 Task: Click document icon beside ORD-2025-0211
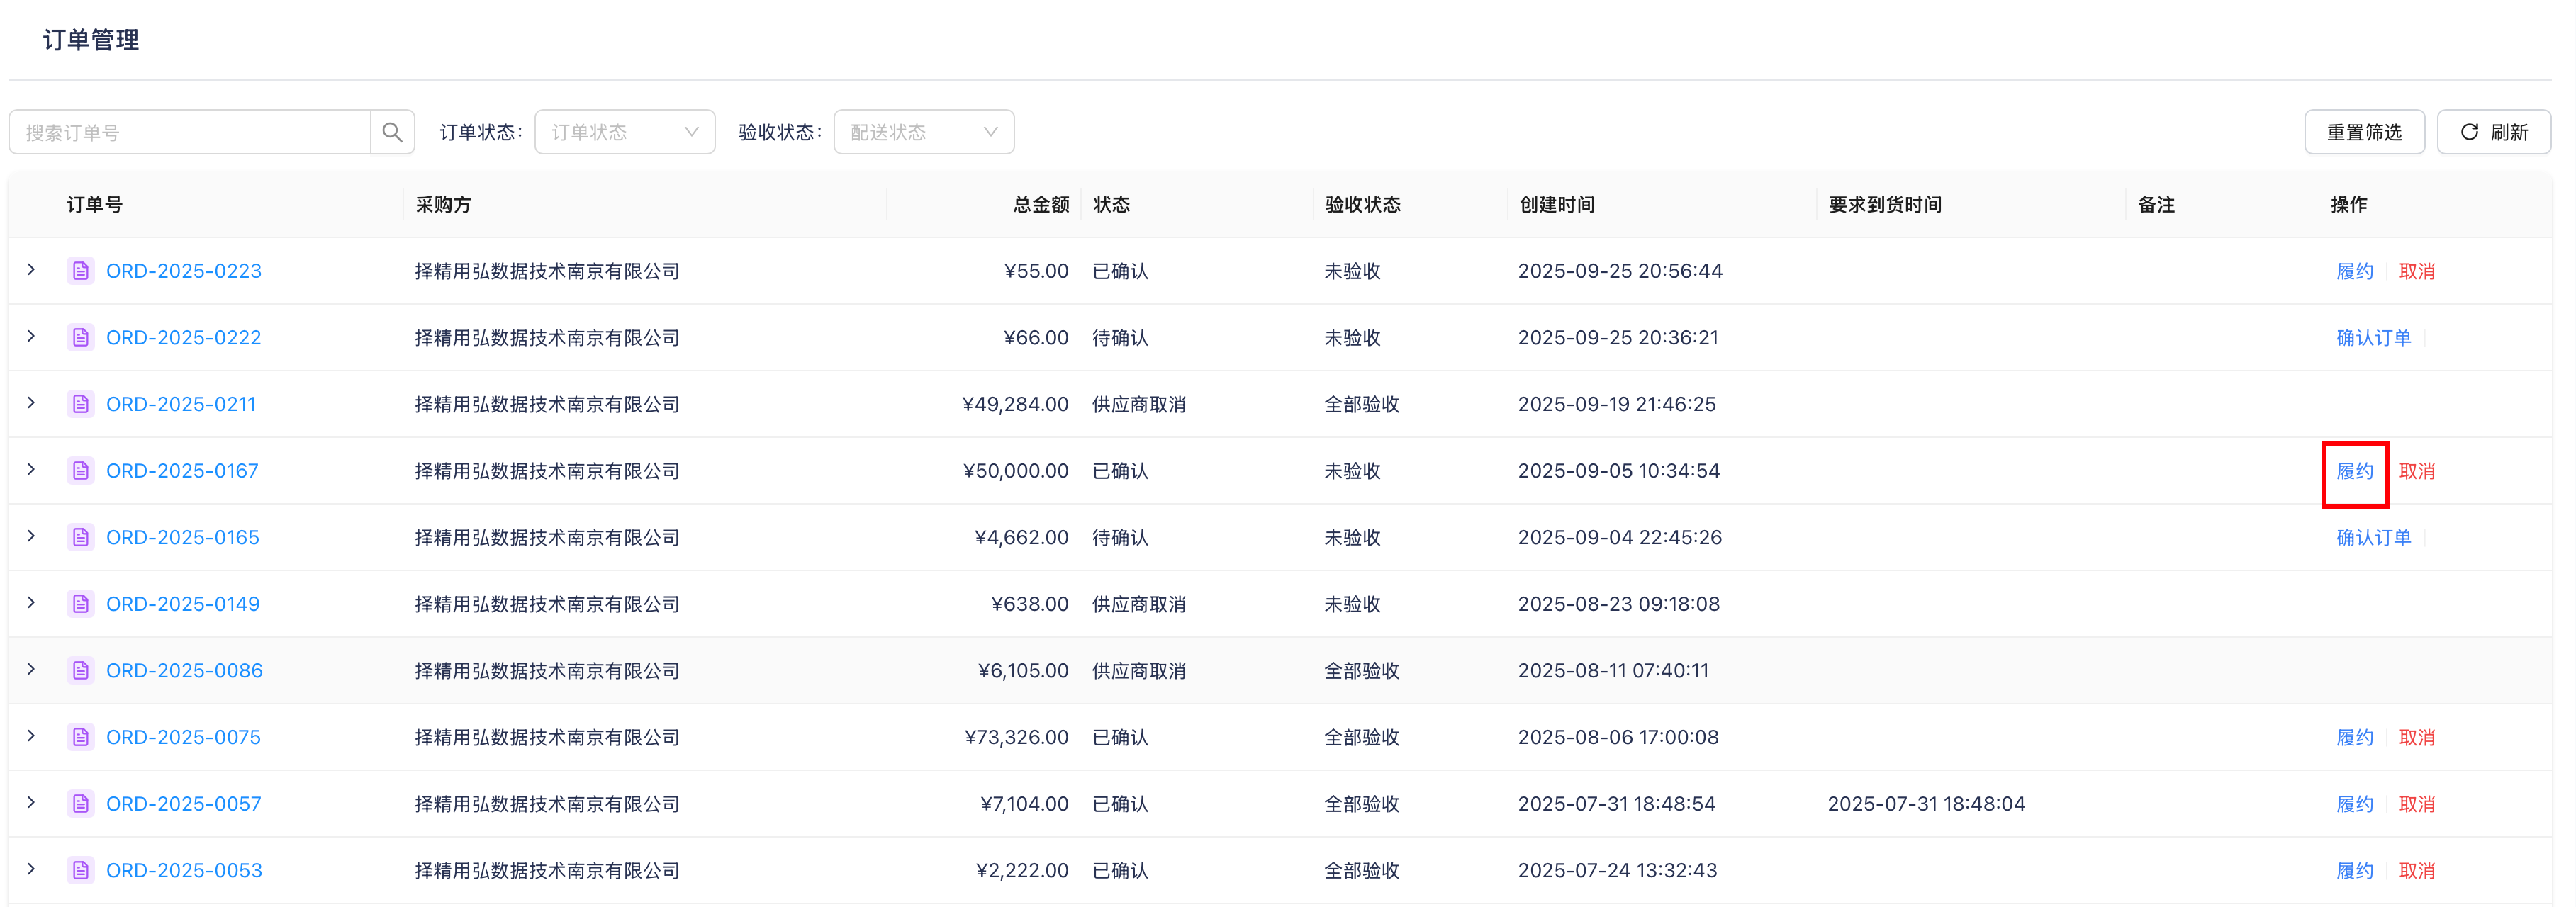[x=81, y=404]
